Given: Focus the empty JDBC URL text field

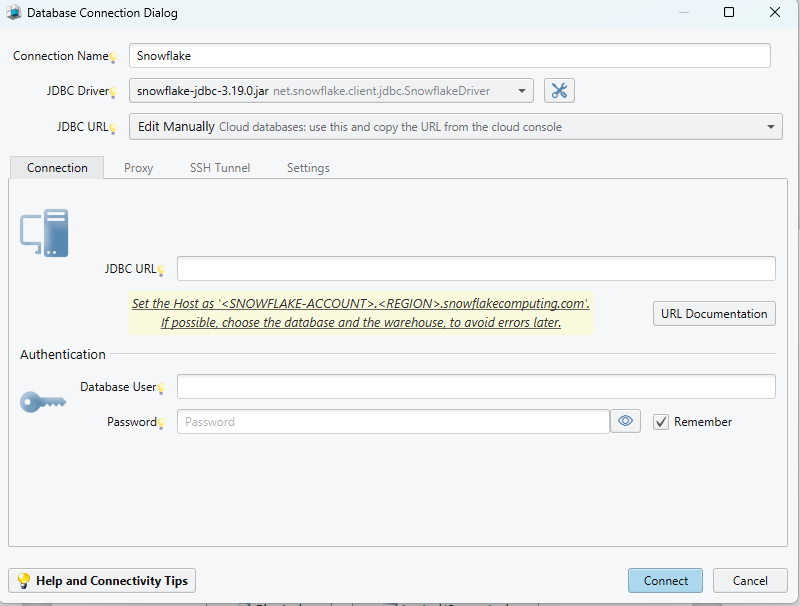Looking at the screenshot, I should [476, 269].
